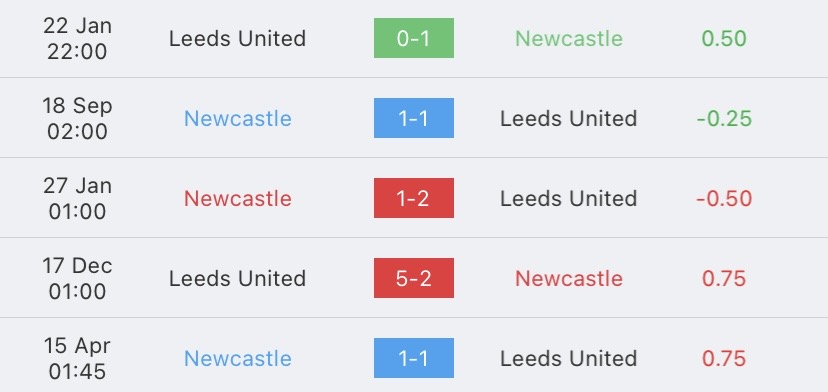The image size is (828, 392).
Task: Open the green 0-1 score badge
Action: [413, 38]
